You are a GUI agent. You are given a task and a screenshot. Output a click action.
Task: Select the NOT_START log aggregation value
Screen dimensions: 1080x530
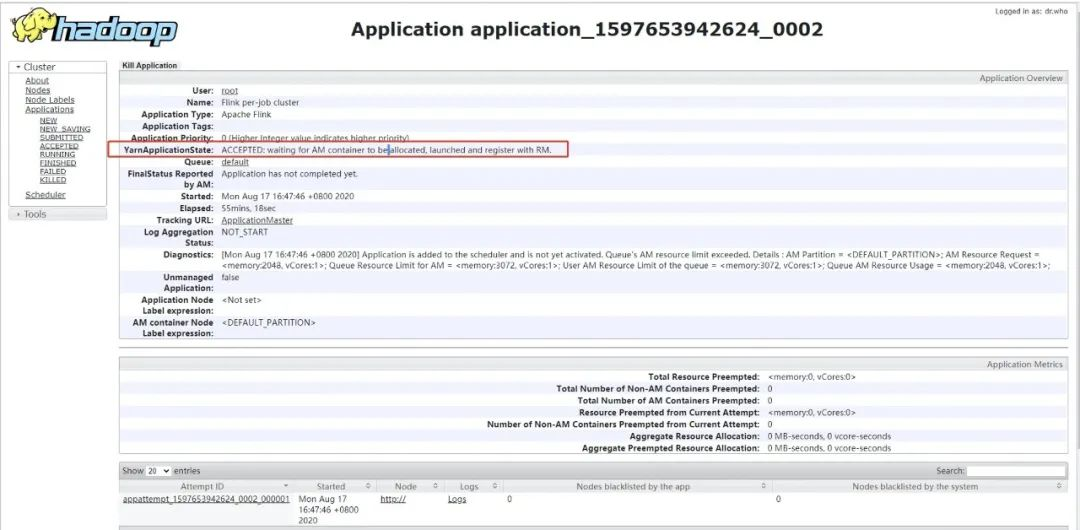coord(245,232)
